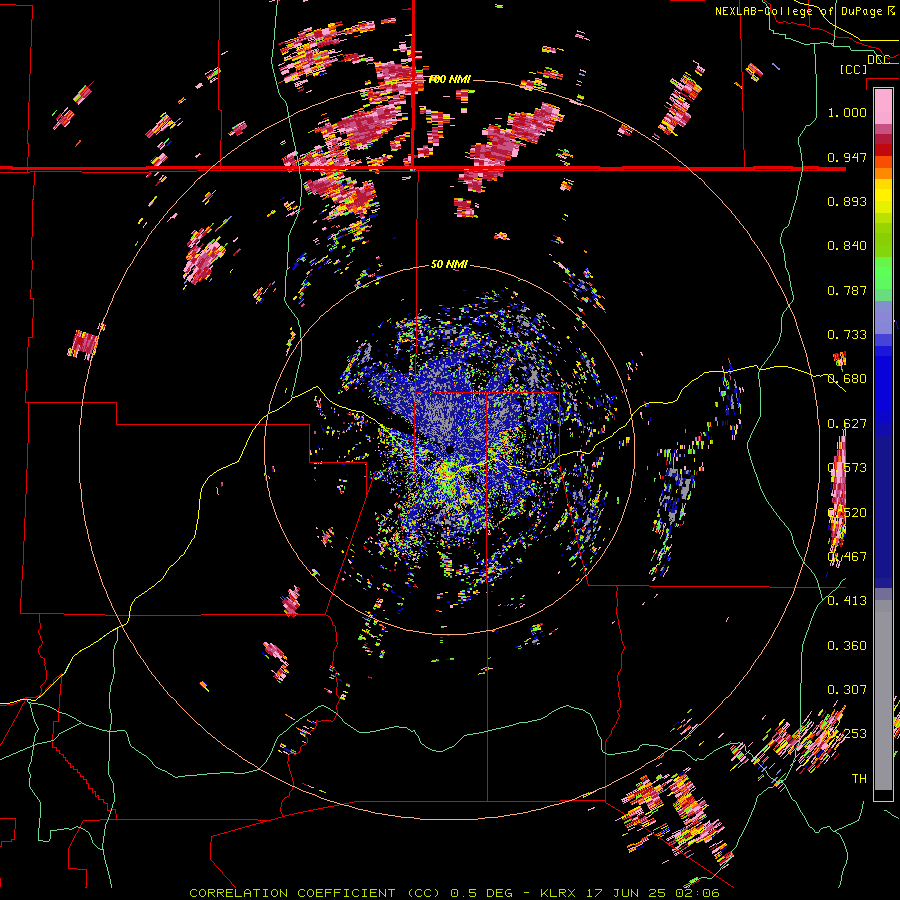Click the radar site dot at ring center
Viewport: 900px width, 900px height.
pos(449,449)
